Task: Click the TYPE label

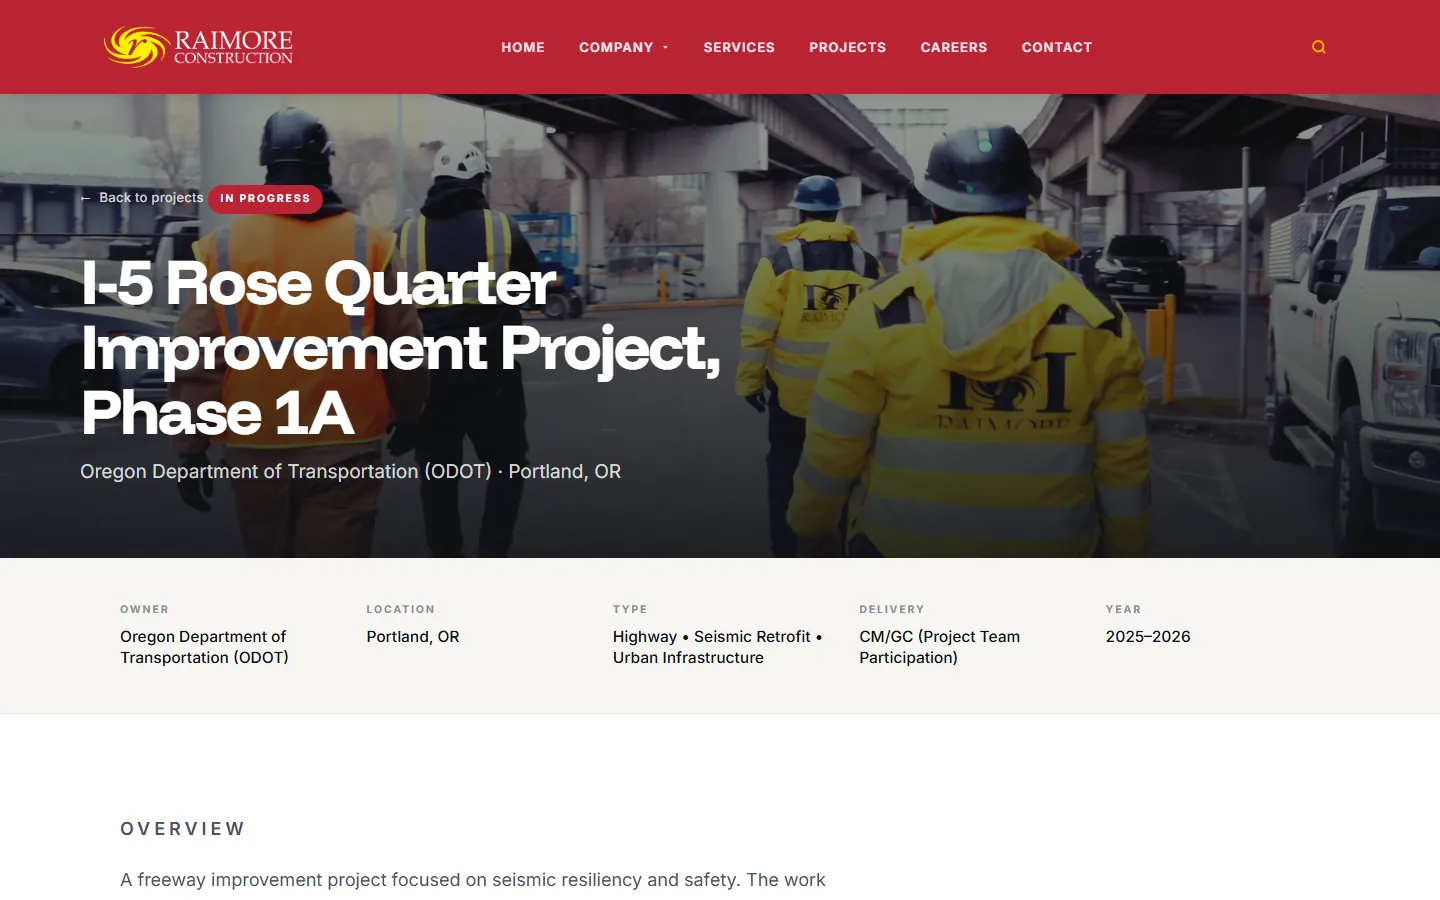Action: [630, 609]
